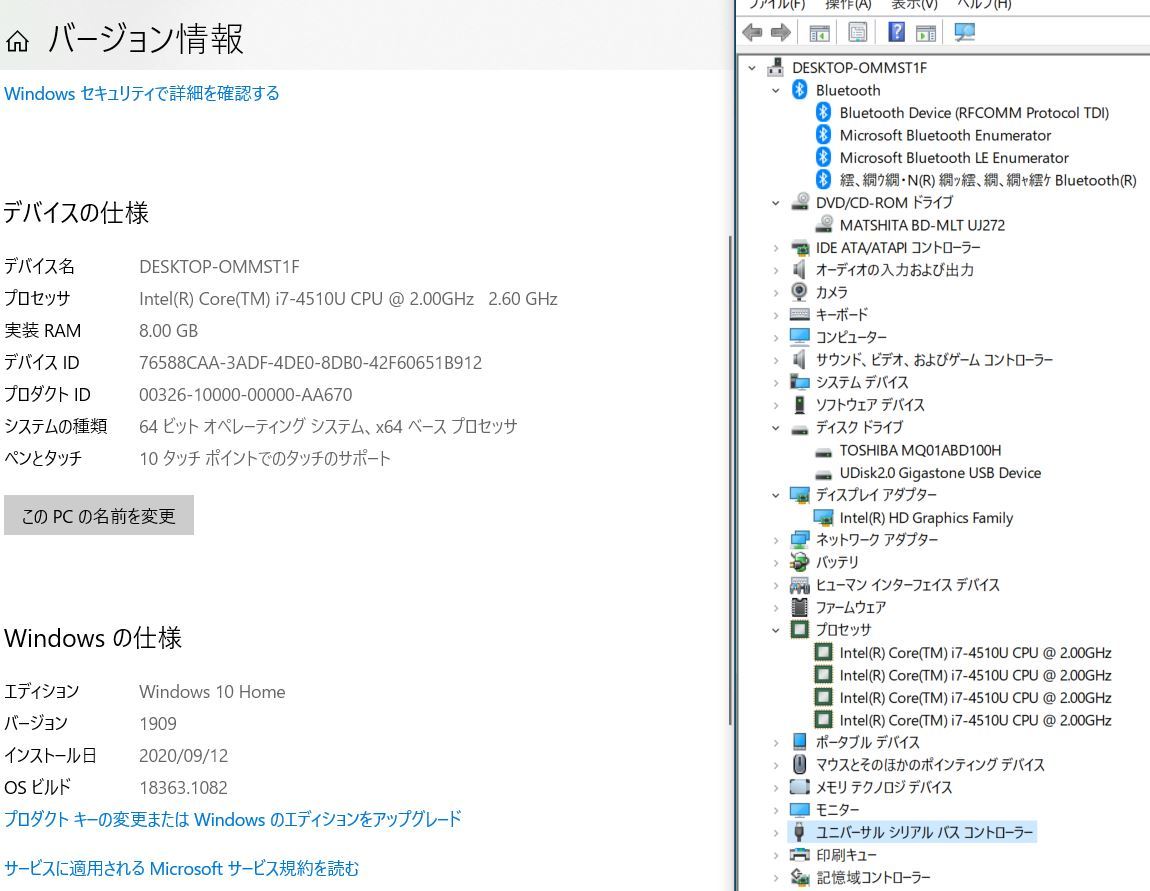Select Intel(R) HD Graphics Family adapter
This screenshot has width=1150, height=891.
click(x=926, y=518)
